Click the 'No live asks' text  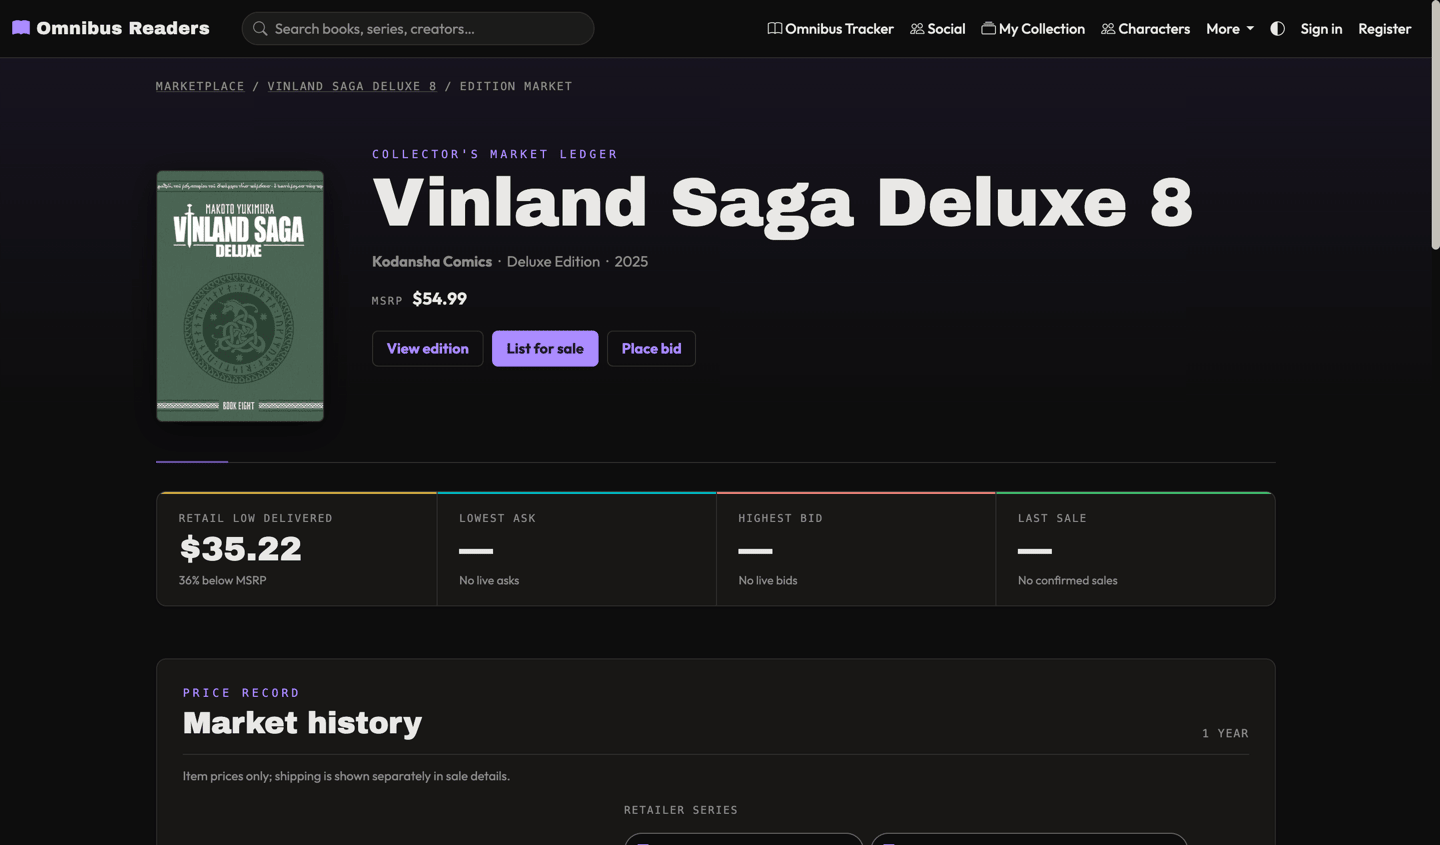point(489,580)
